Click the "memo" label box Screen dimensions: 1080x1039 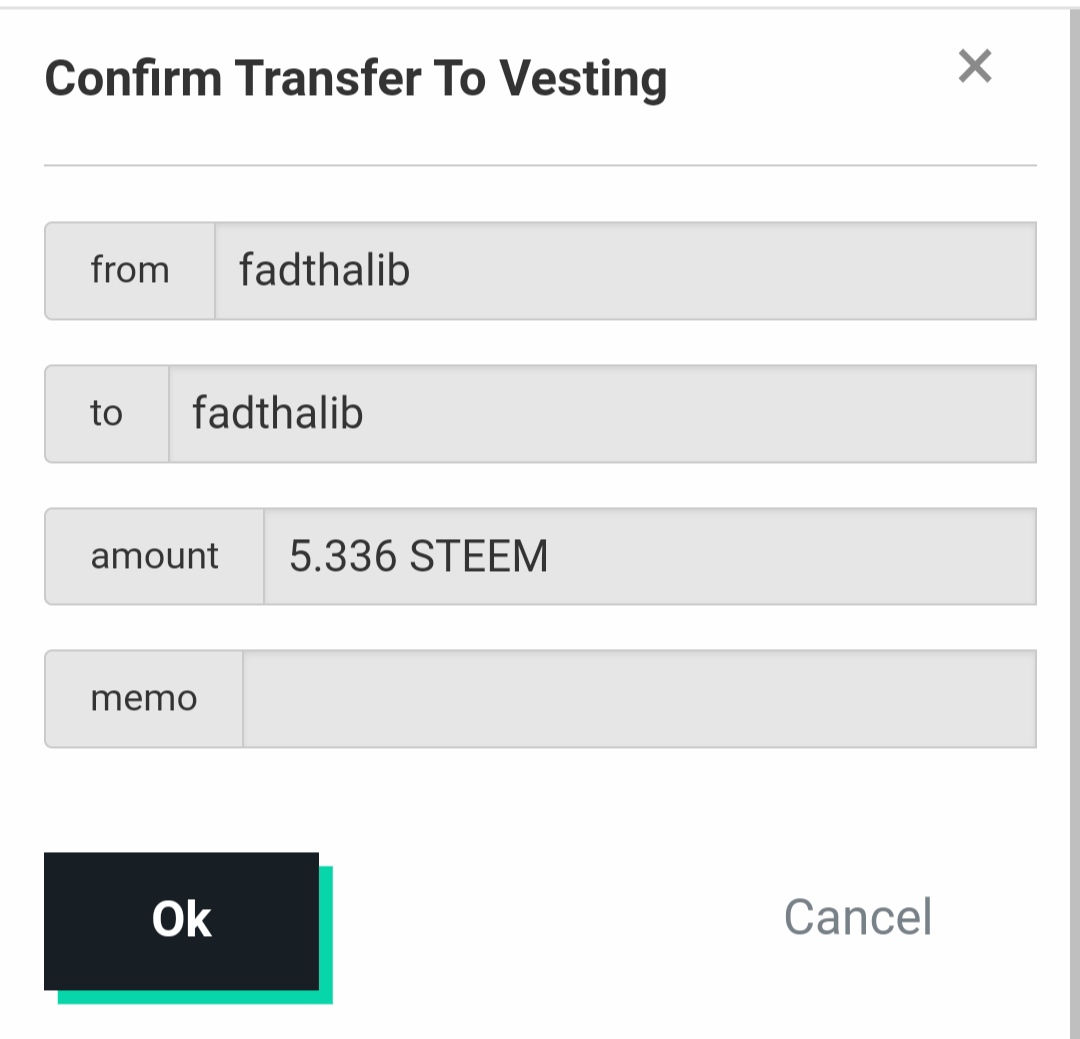[144, 698]
